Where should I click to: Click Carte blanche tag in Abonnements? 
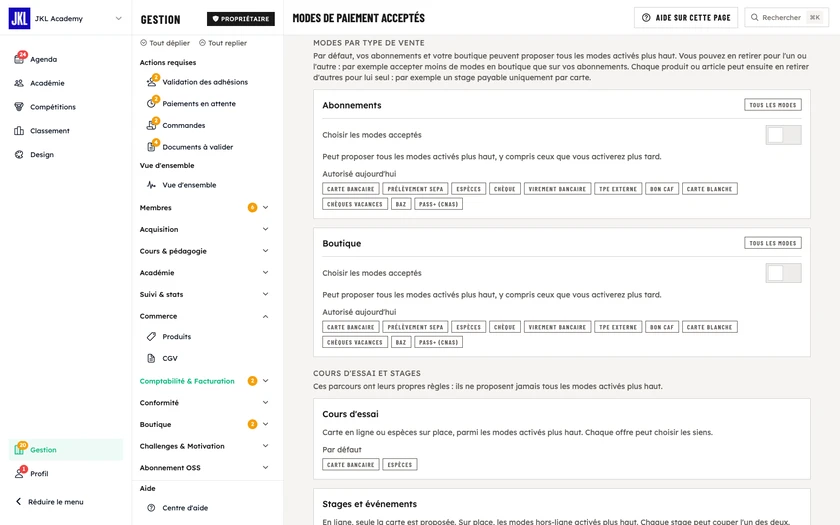click(709, 189)
